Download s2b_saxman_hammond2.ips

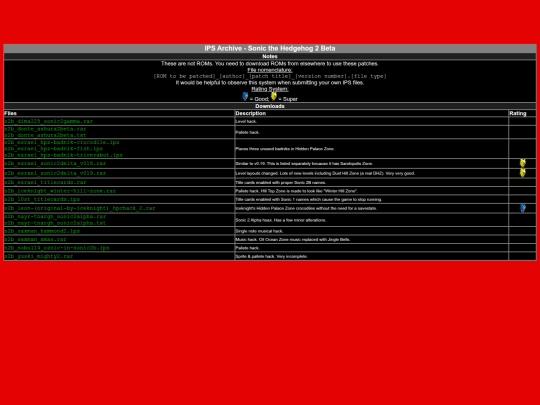42,231
